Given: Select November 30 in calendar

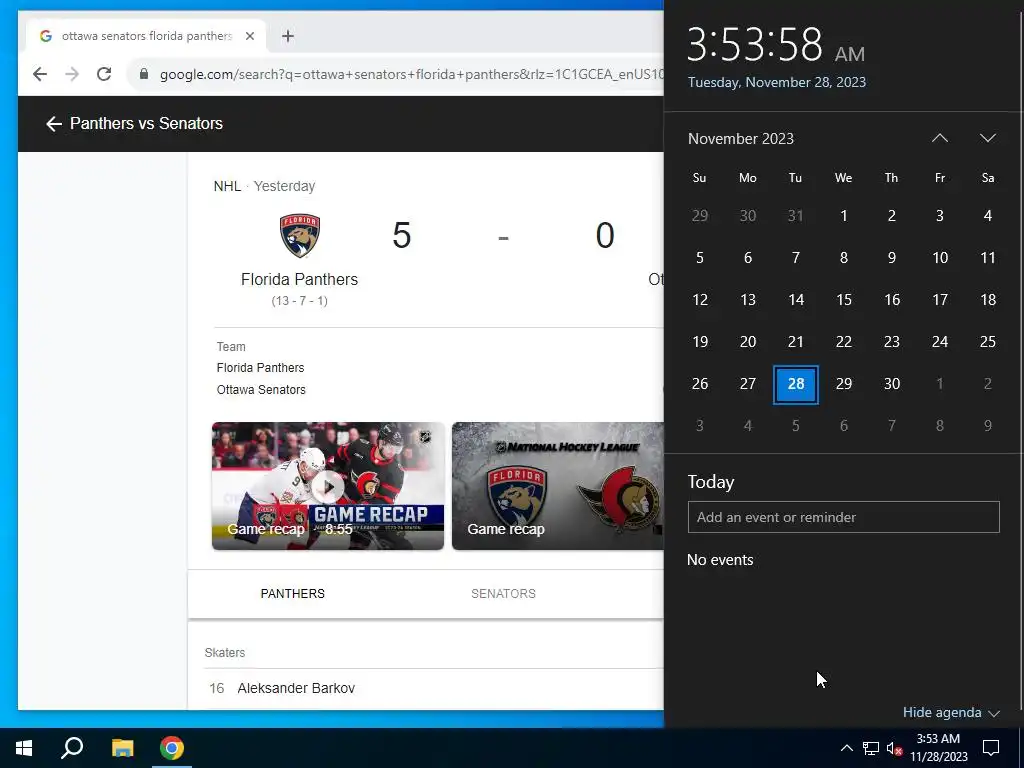Looking at the screenshot, I should pos(891,384).
